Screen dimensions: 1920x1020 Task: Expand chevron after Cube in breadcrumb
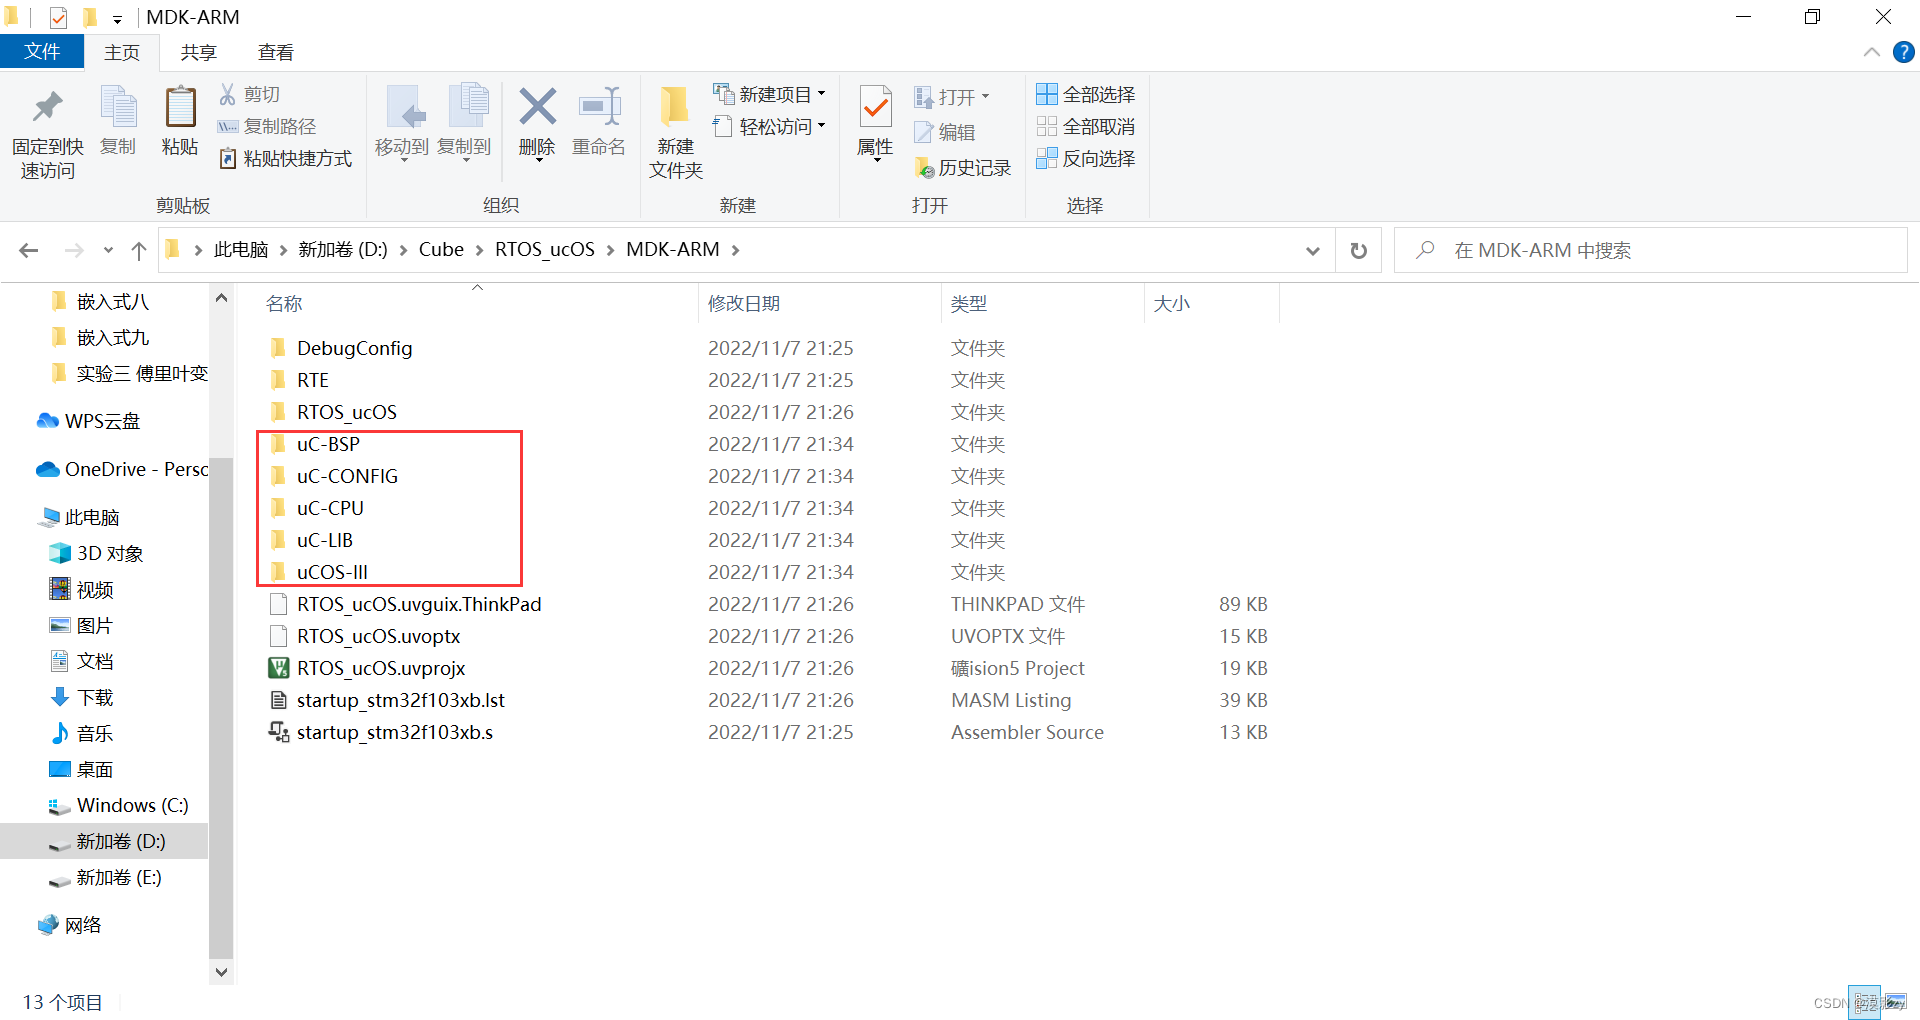(480, 250)
